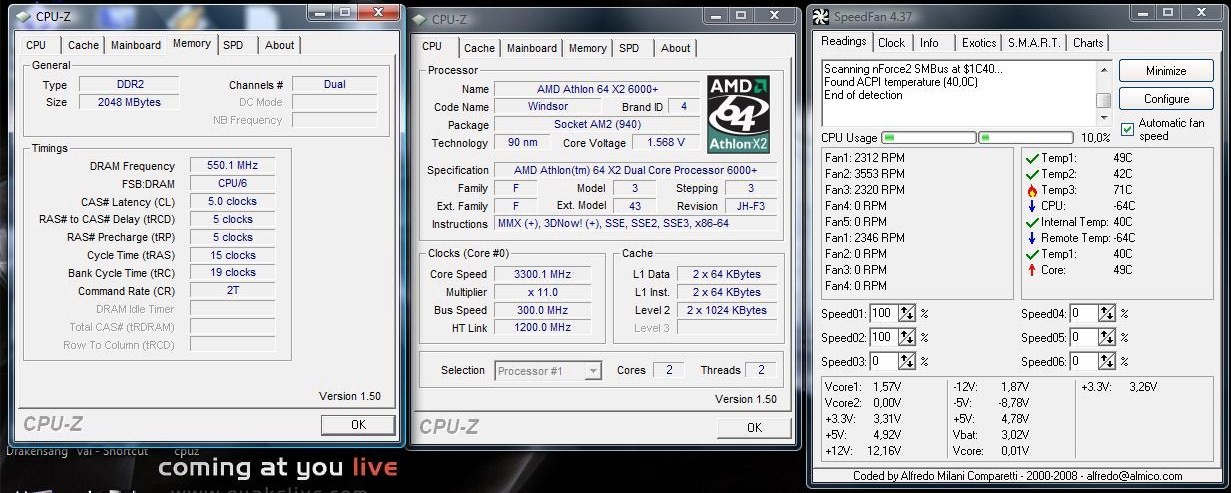Click the +12V 12,16V reading

863,451
